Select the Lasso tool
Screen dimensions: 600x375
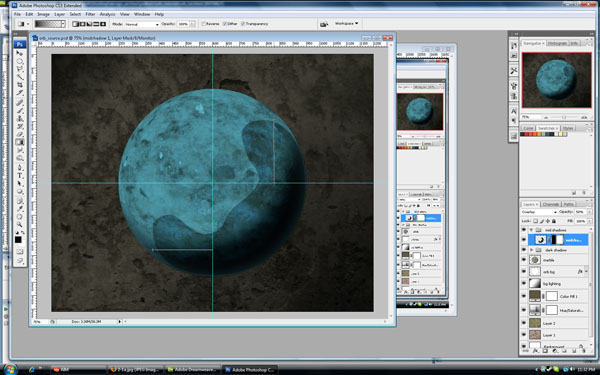click(19, 69)
